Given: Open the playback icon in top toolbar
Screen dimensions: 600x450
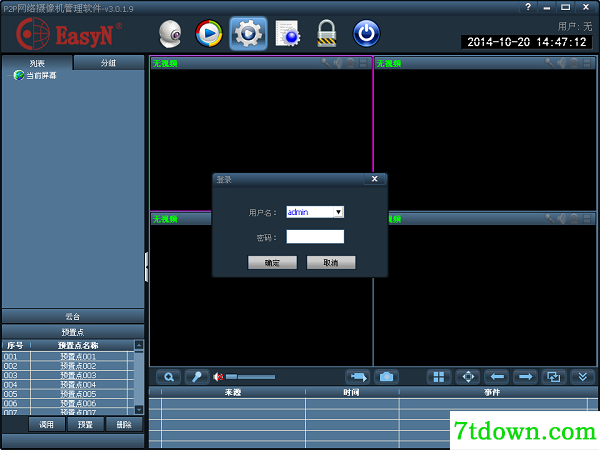Looking at the screenshot, I should (209, 34).
